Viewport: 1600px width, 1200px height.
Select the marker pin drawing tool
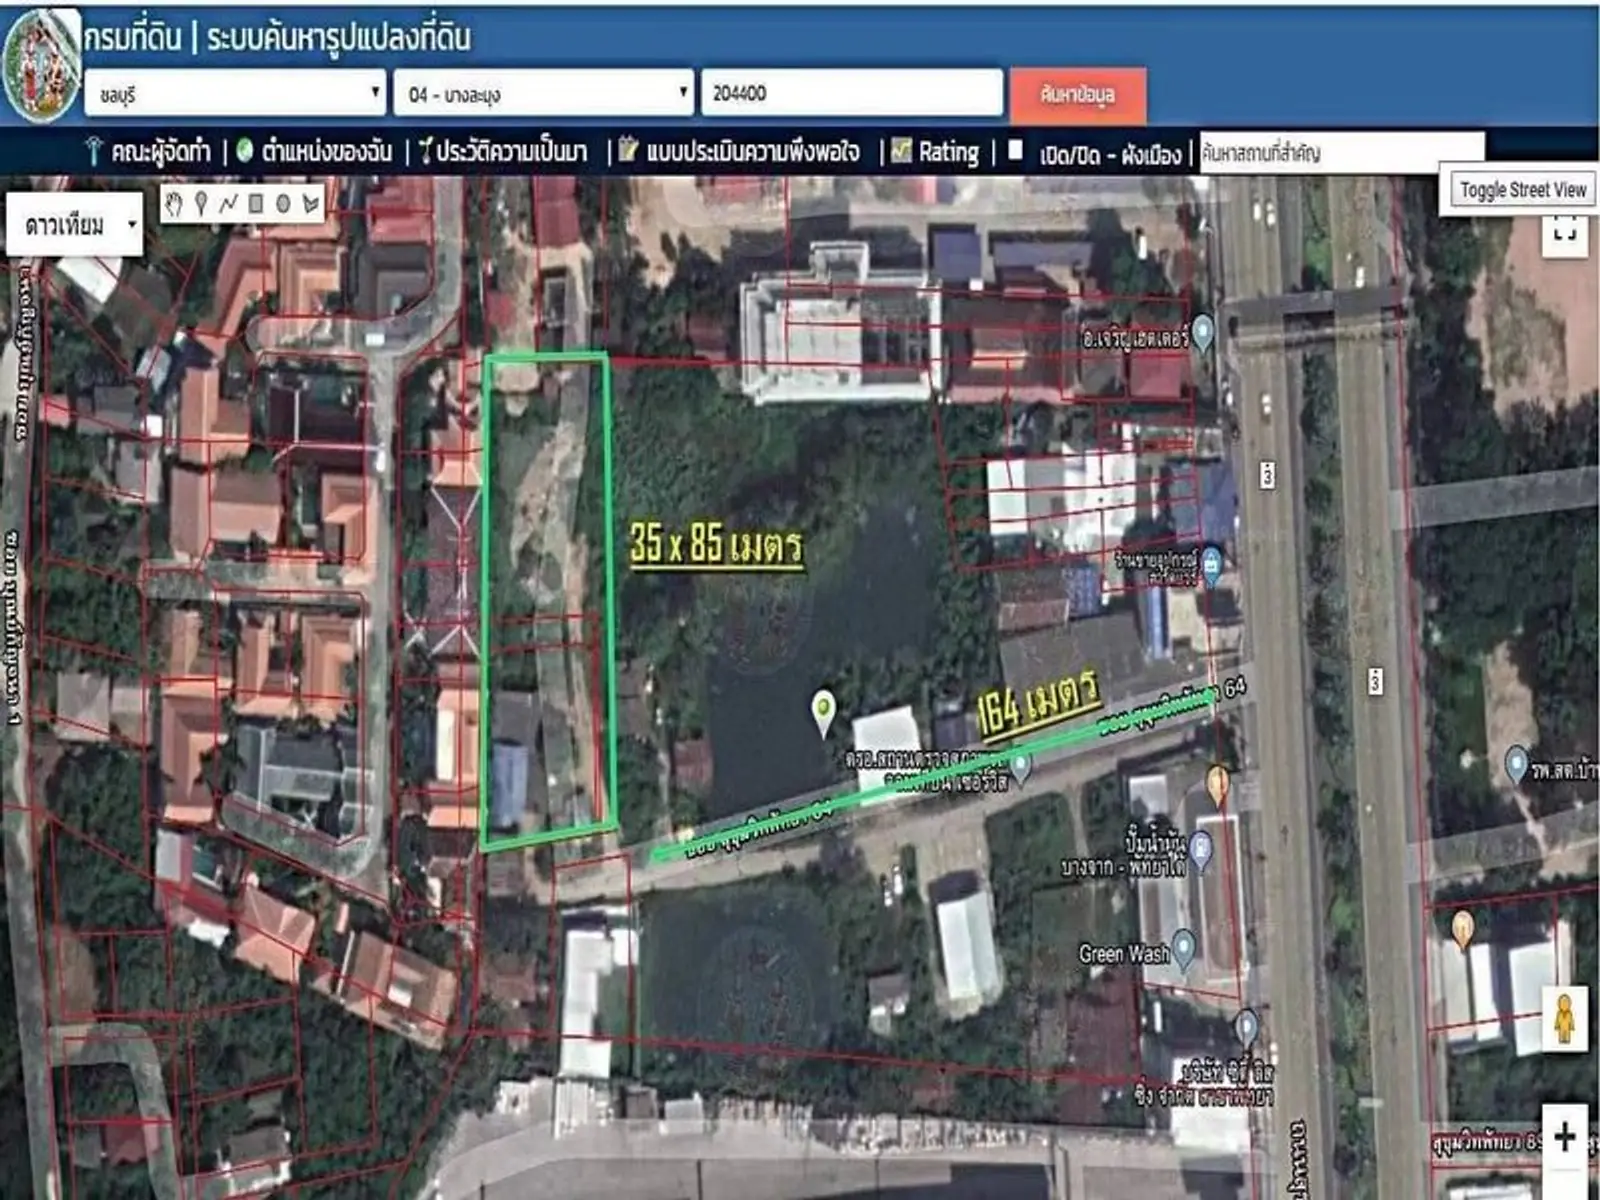click(201, 205)
